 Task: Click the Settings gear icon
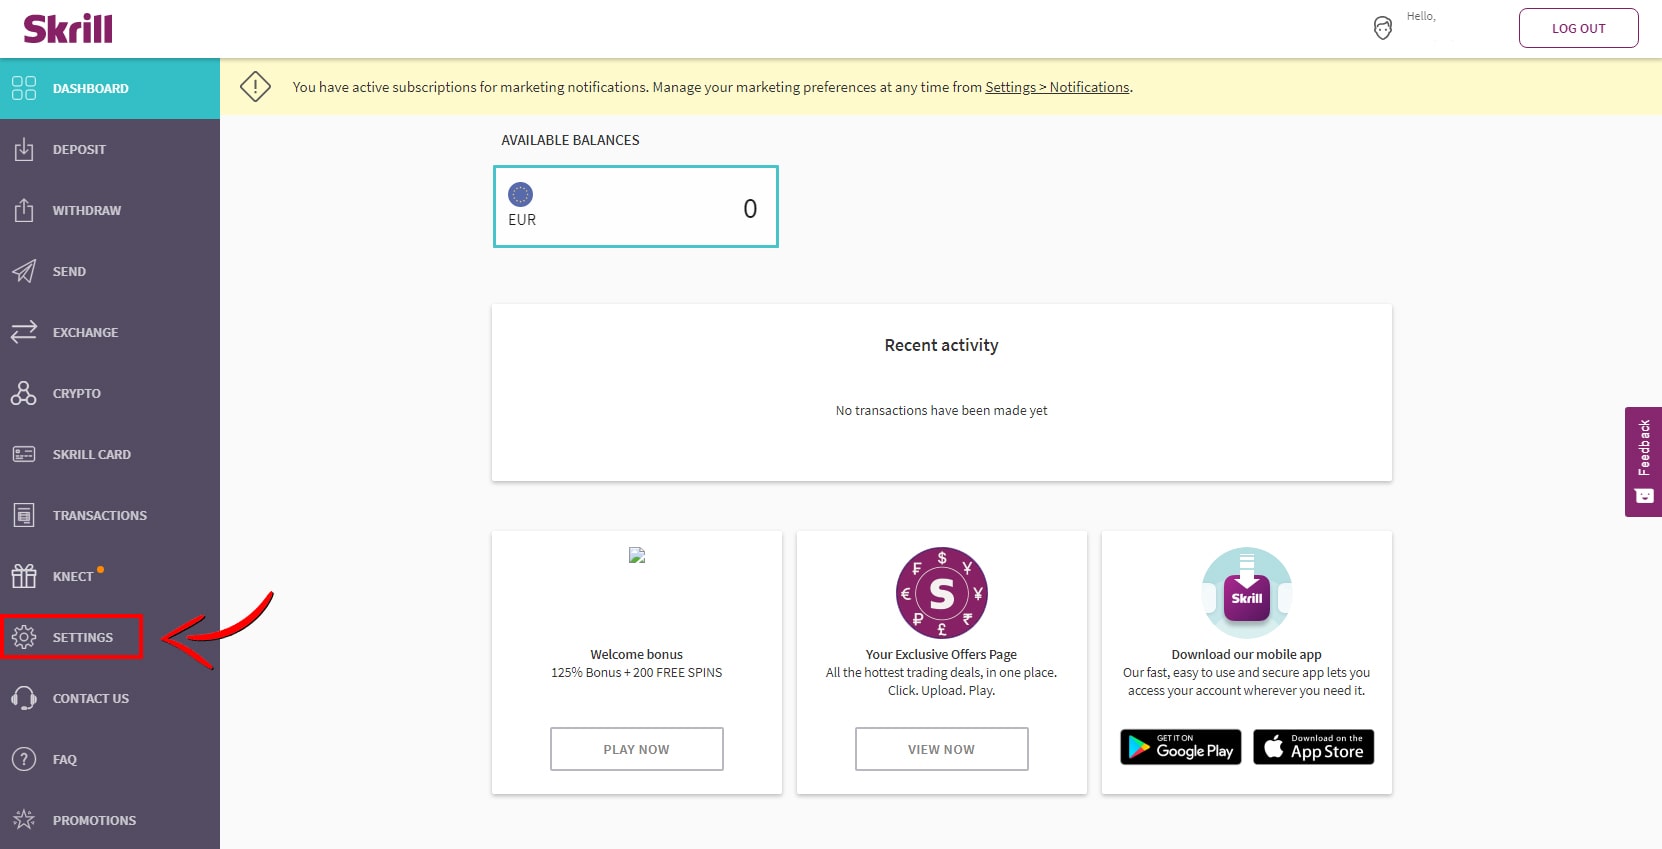[24, 637]
